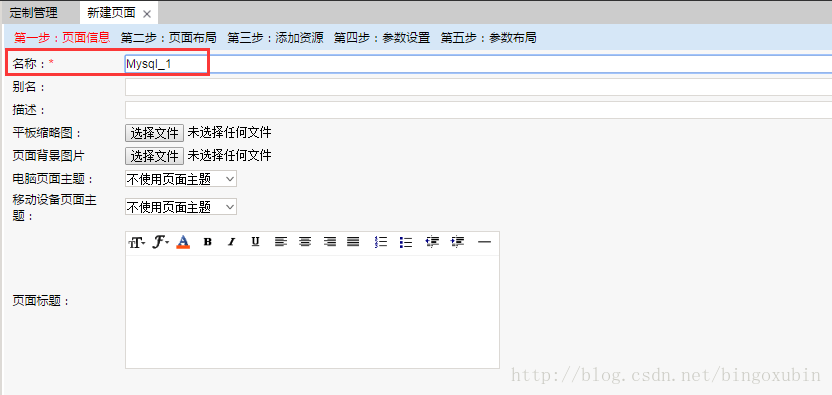Go to 第一步：页面信息 step
The image size is (832, 395).
point(62,38)
